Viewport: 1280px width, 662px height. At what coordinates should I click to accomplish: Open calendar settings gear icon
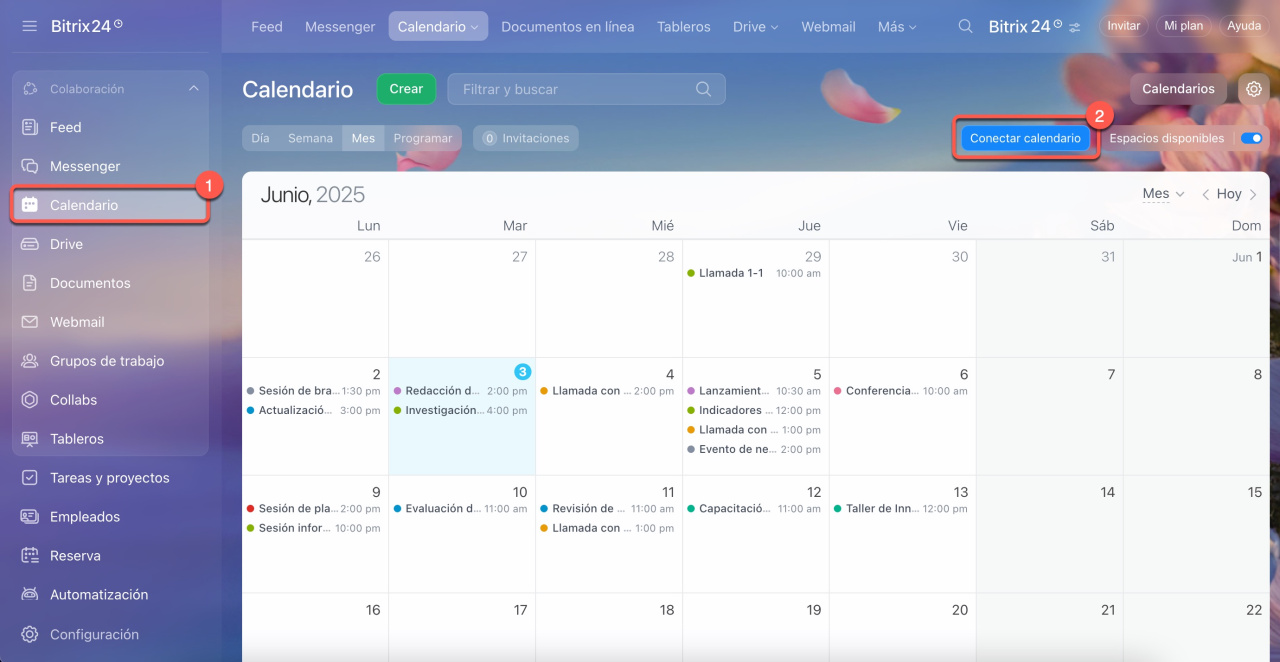click(x=1254, y=89)
